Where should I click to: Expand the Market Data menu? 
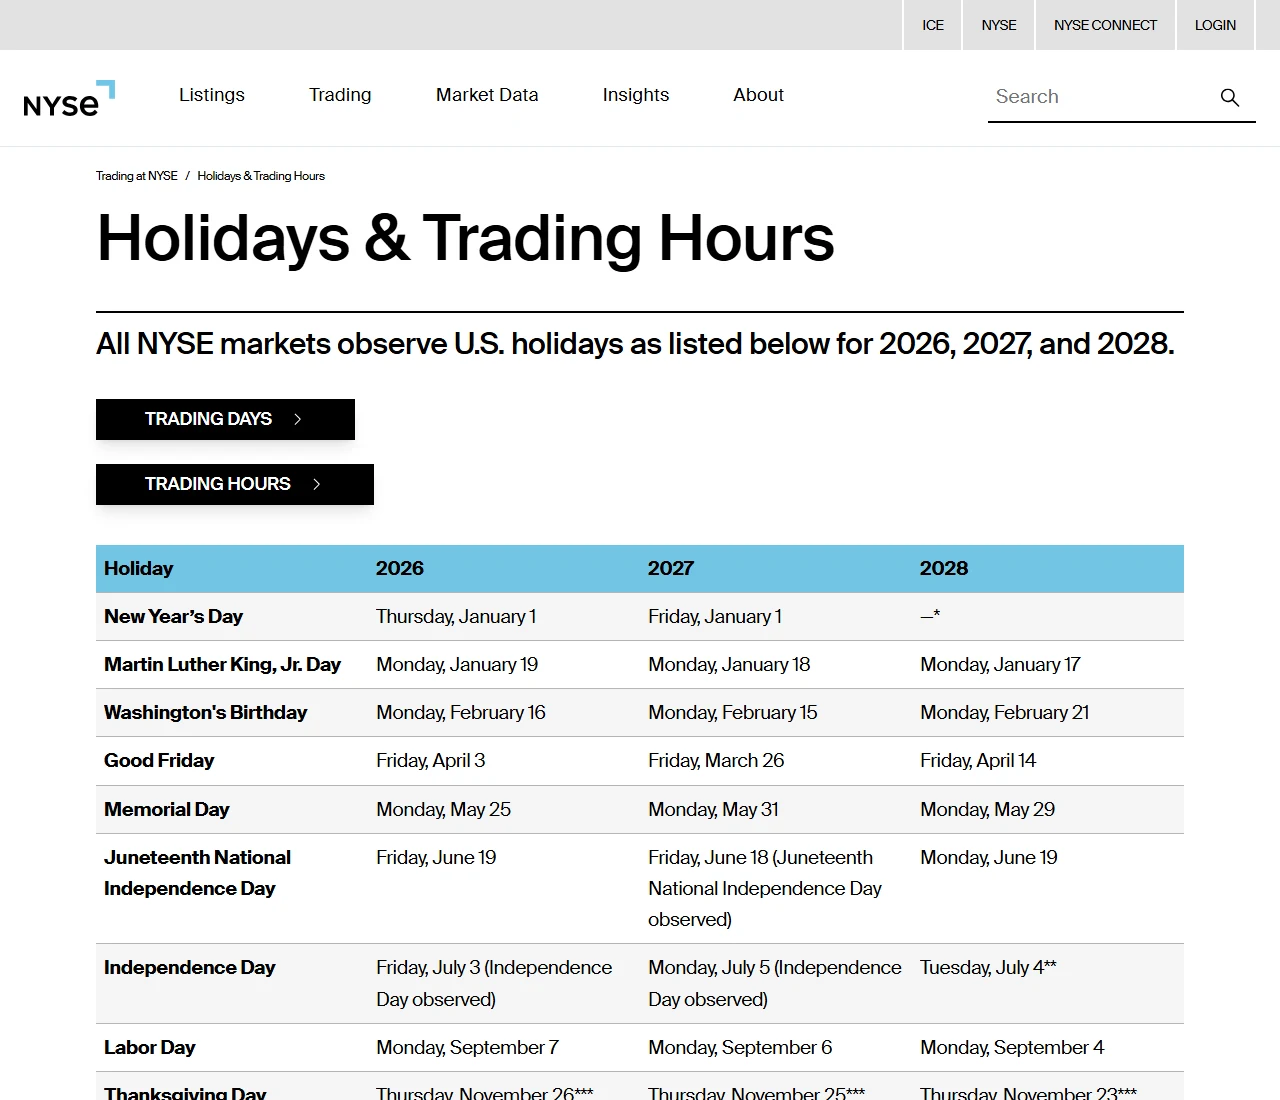pos(487,95)
